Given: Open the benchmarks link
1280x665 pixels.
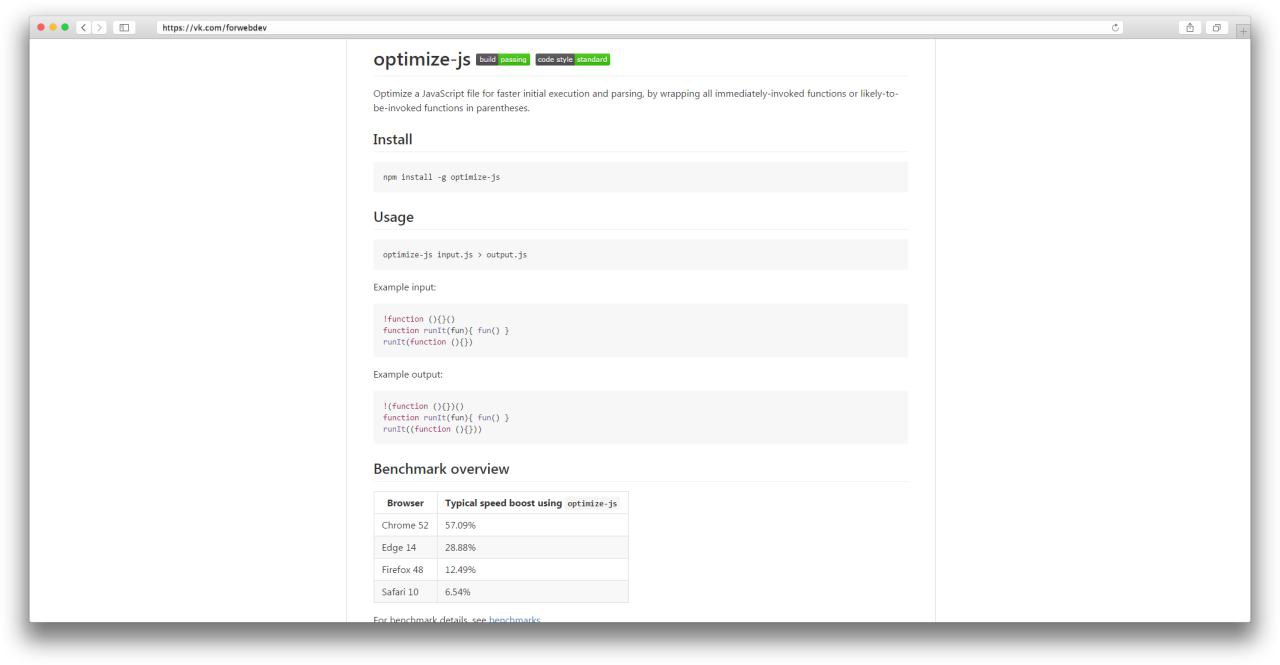Looking at the screenshot, I should coord(514,620).
